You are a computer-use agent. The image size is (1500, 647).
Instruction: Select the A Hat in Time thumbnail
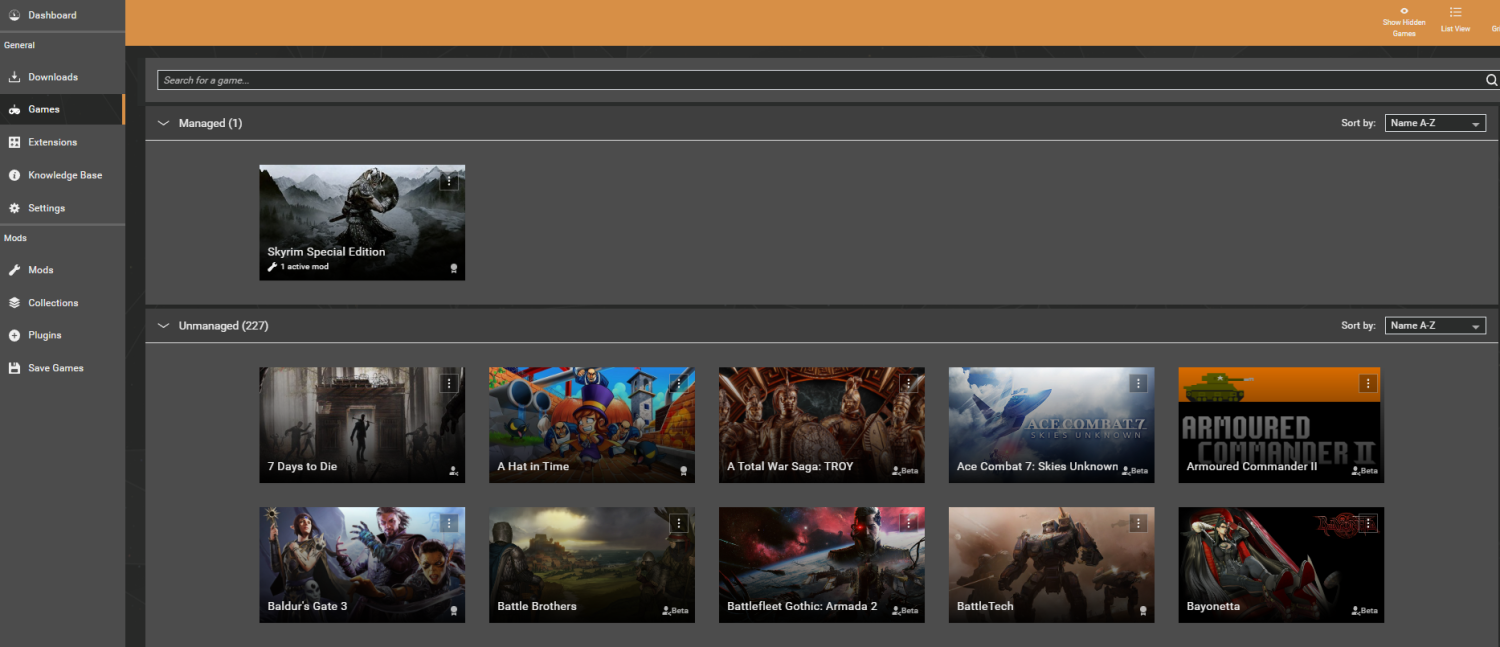coord(592,424)
